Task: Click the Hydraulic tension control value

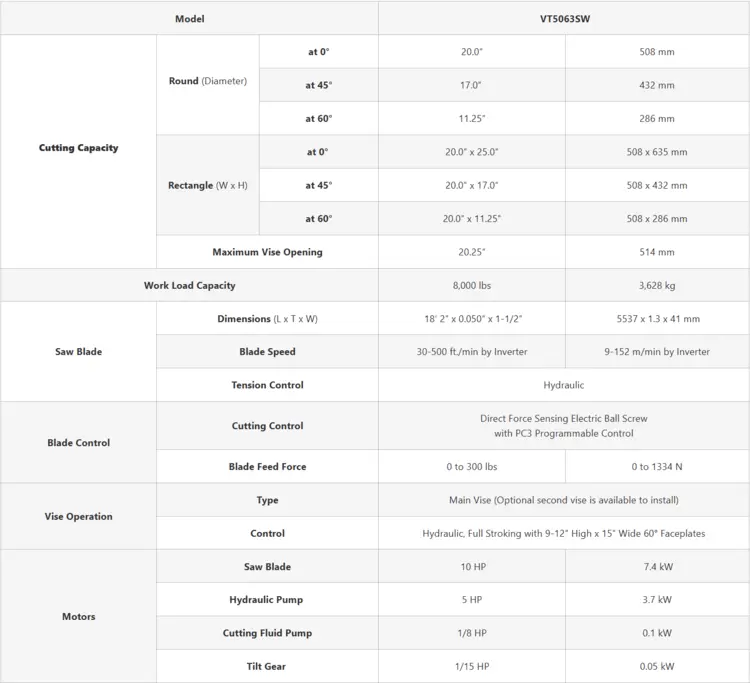Action: pyautogui.click(x=563, y=385)
